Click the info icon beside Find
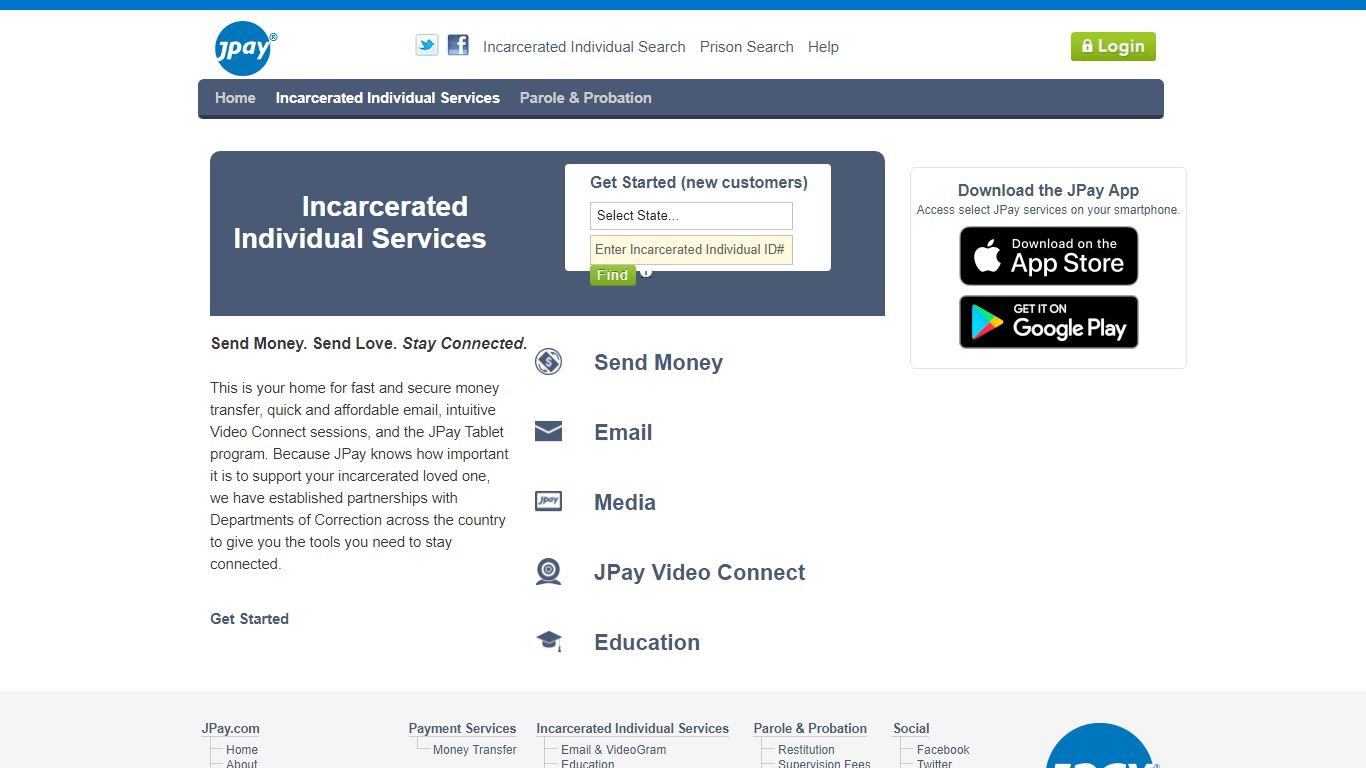This screenshot has height=768, width=1366. (x=646, y=272)
